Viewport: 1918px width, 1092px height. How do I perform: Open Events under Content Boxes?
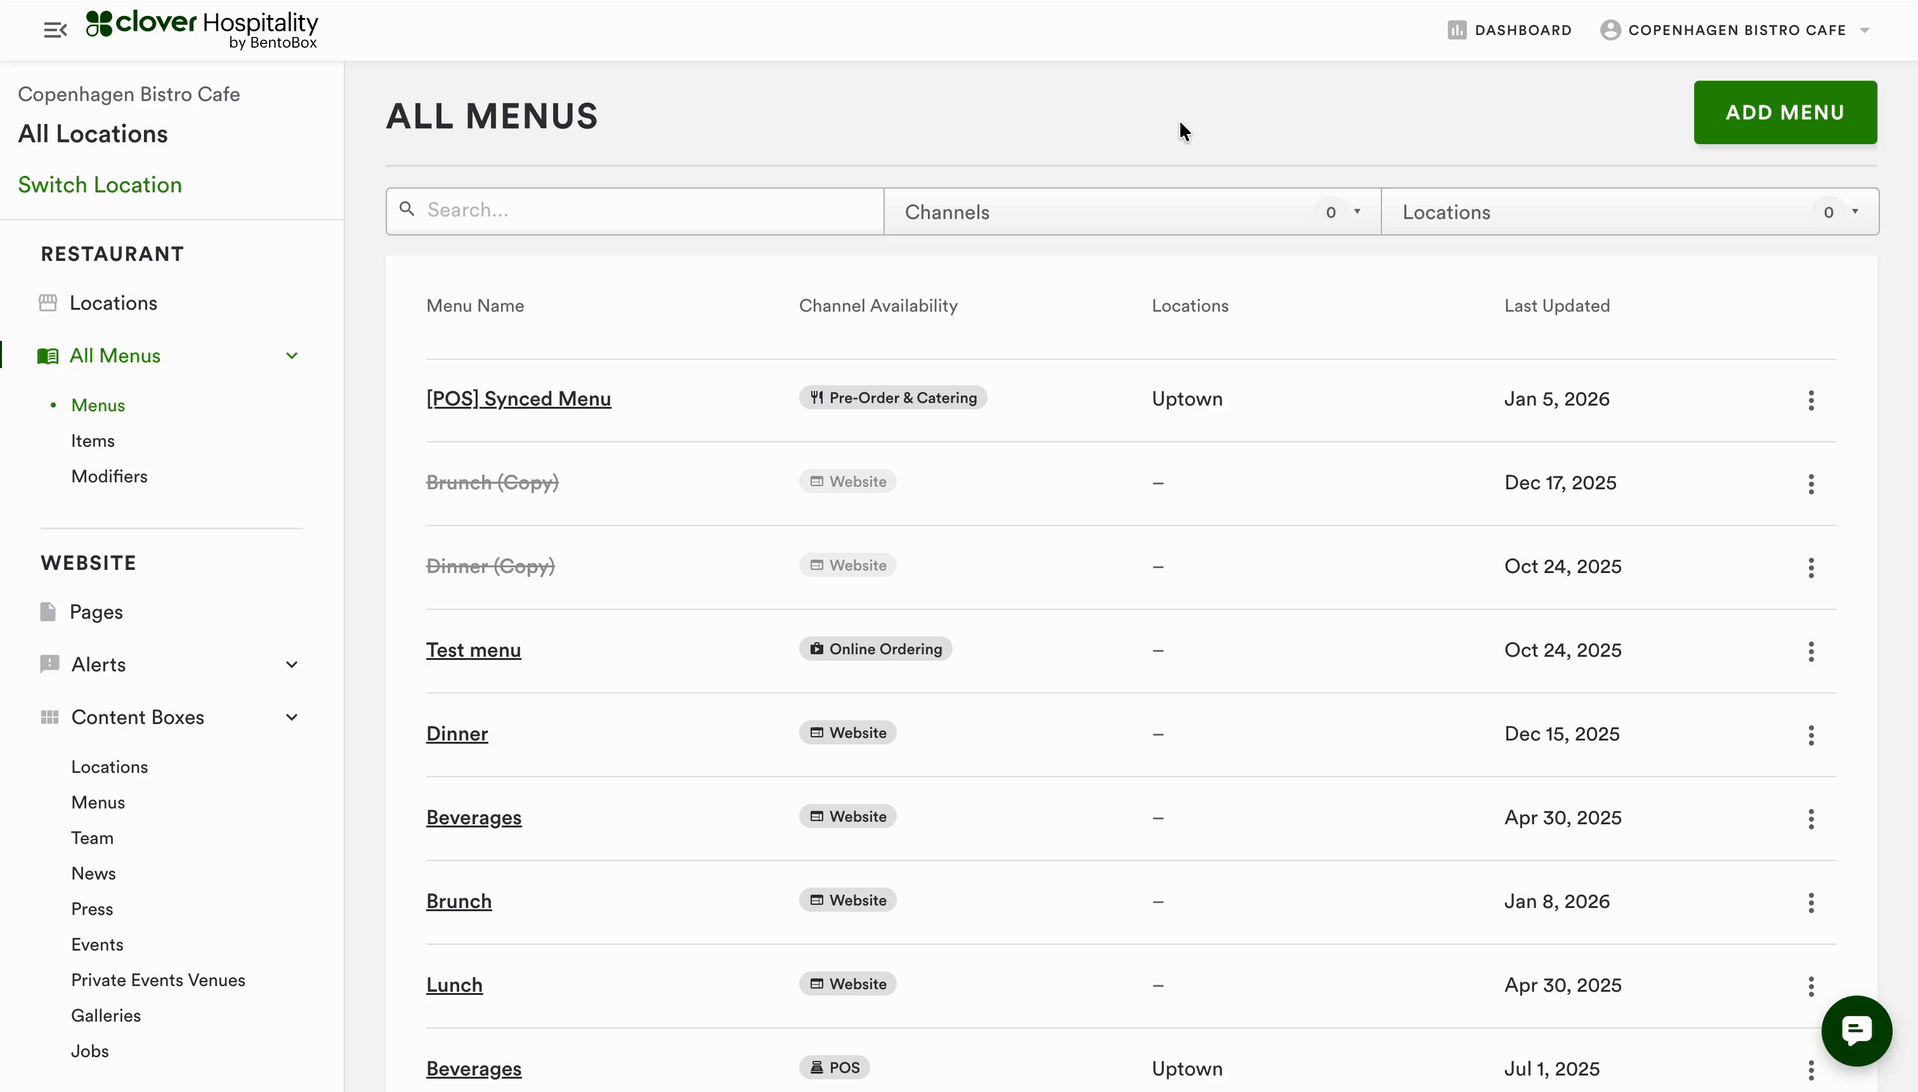tap(97, 945)
